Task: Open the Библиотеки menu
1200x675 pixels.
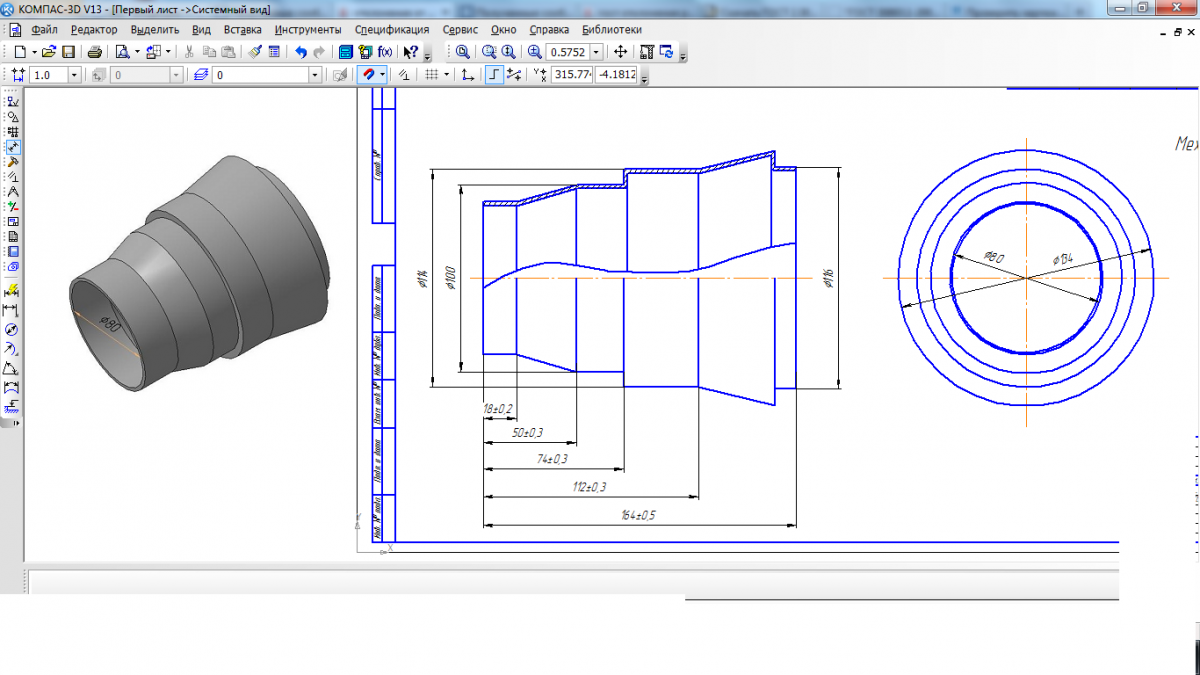Action: (612, 30)
